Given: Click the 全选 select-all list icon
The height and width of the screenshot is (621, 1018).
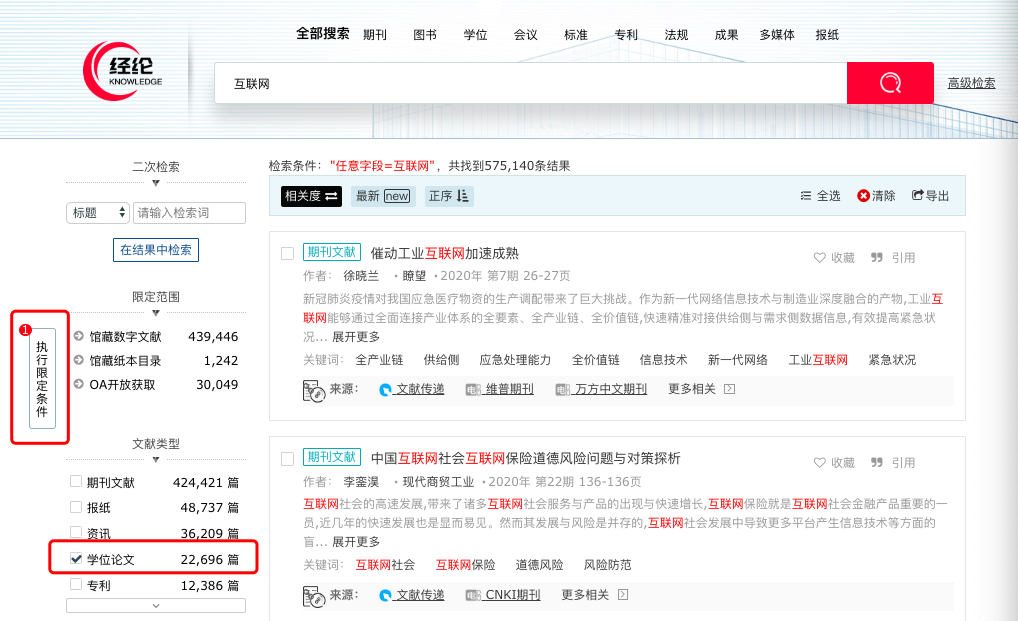Looking at the screenshot, I should click(807, 196).
